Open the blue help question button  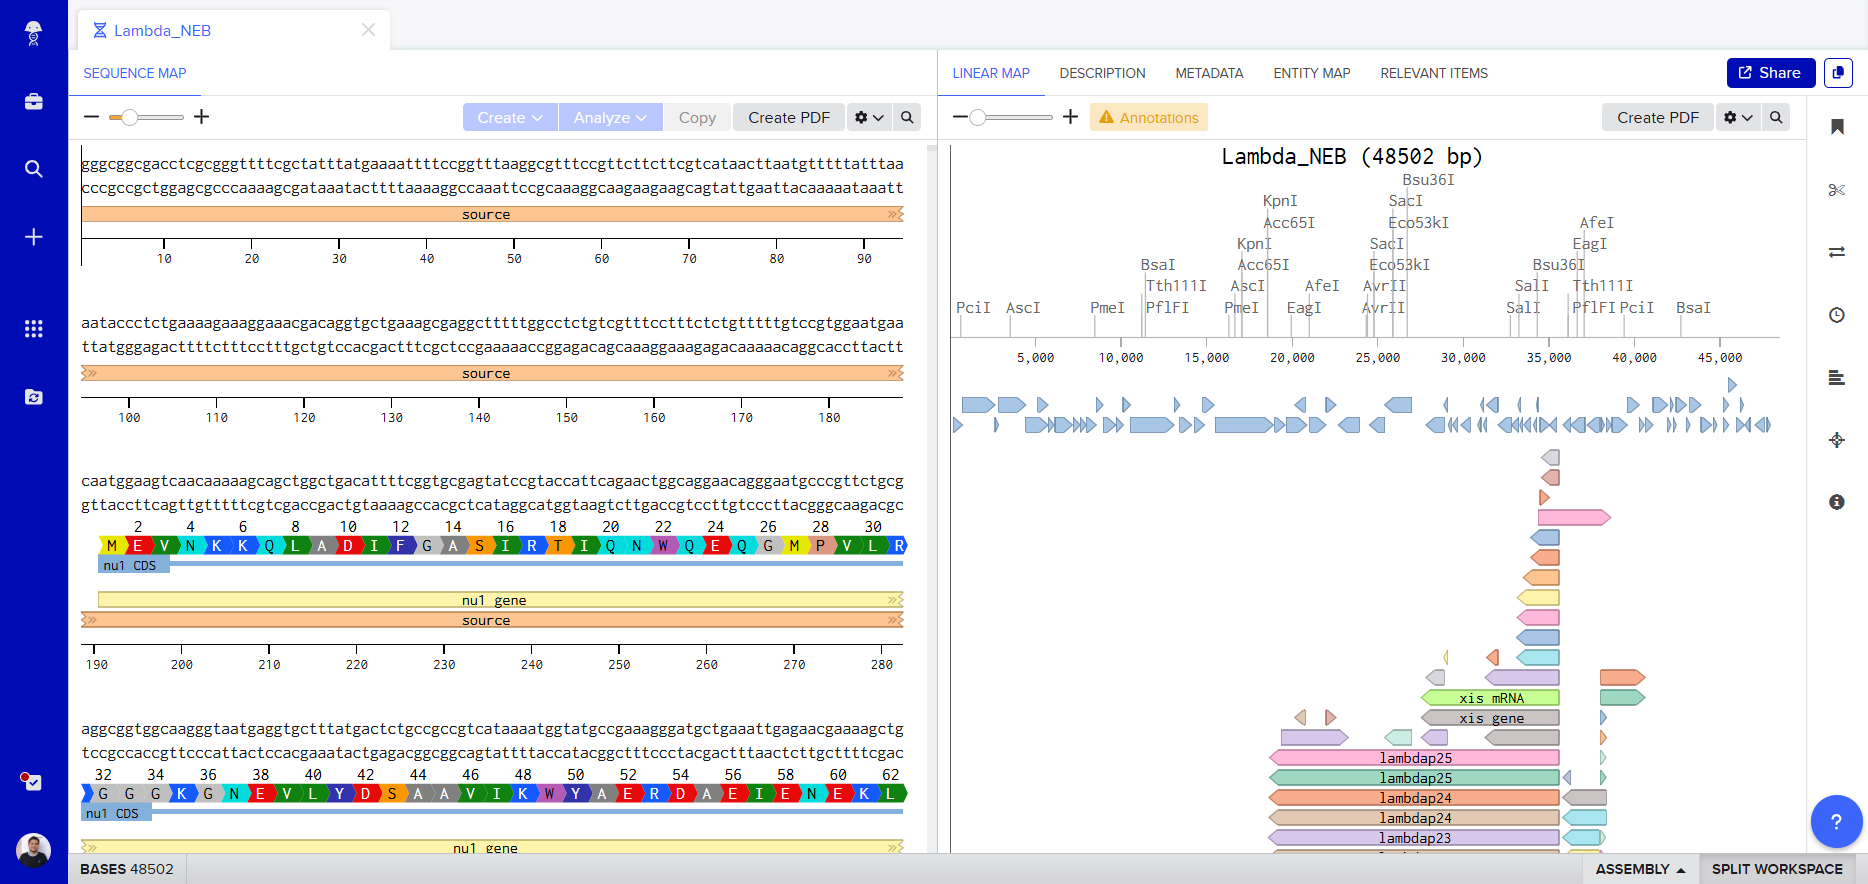click(1835, 821)
